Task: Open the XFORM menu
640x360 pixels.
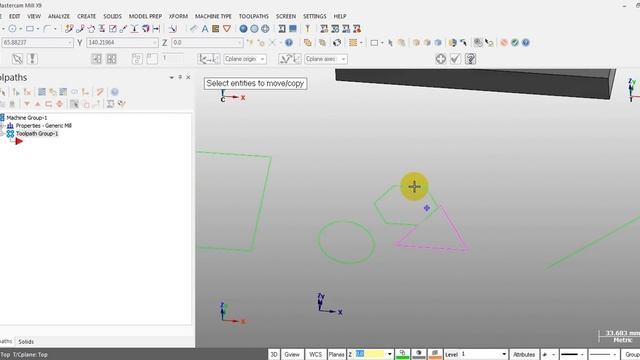Action: pos(178,16)
